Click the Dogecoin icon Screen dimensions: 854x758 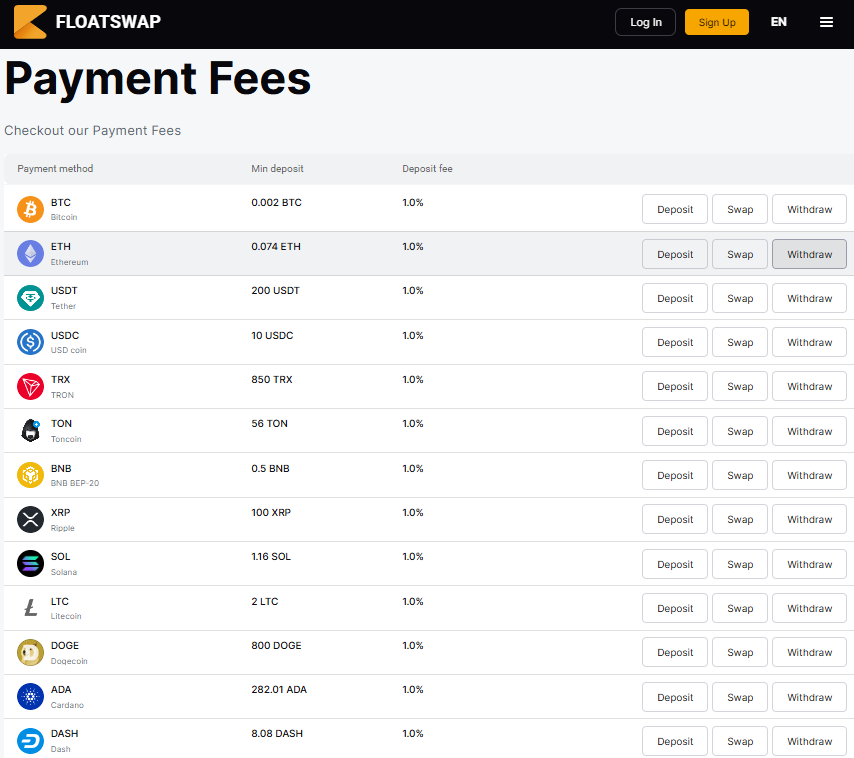coord(30,652)
